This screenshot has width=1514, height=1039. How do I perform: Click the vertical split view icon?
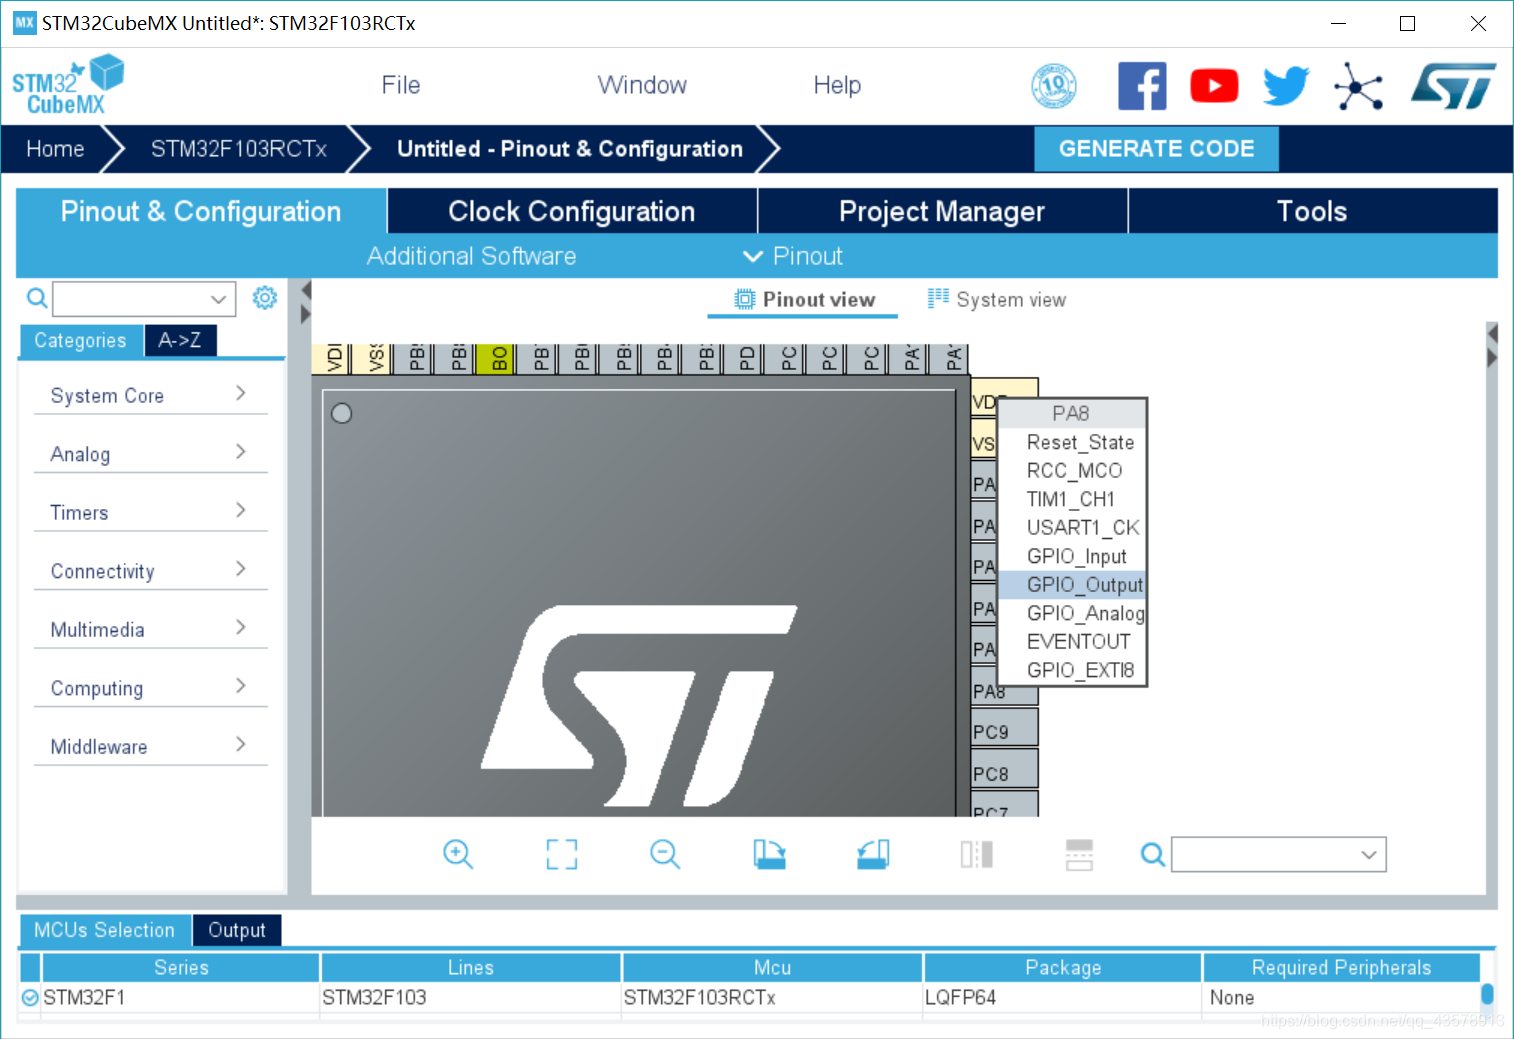[977, 854]
